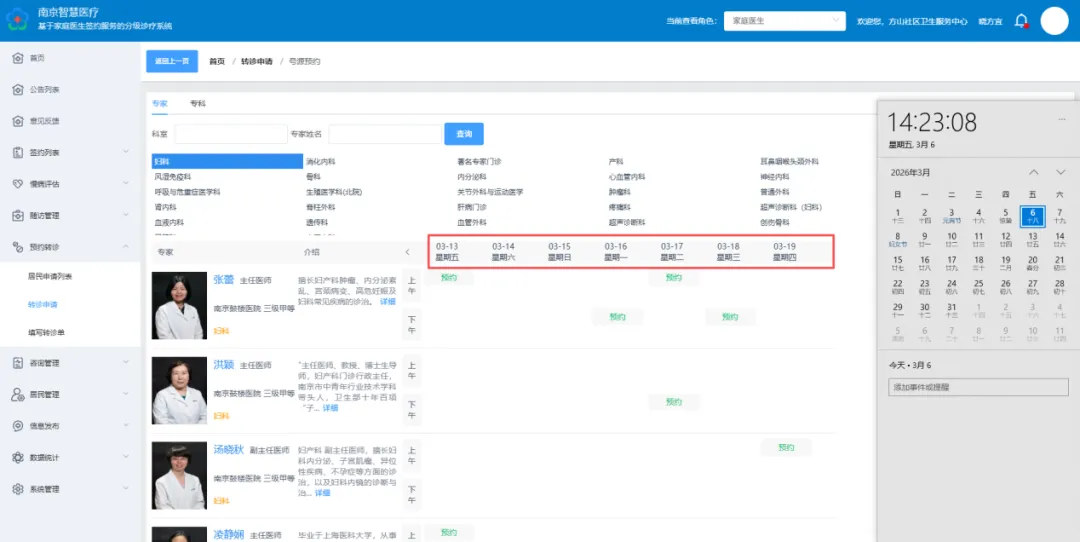
Task: Click the 南京智慧医疗 logo icon
Action: 18,21
